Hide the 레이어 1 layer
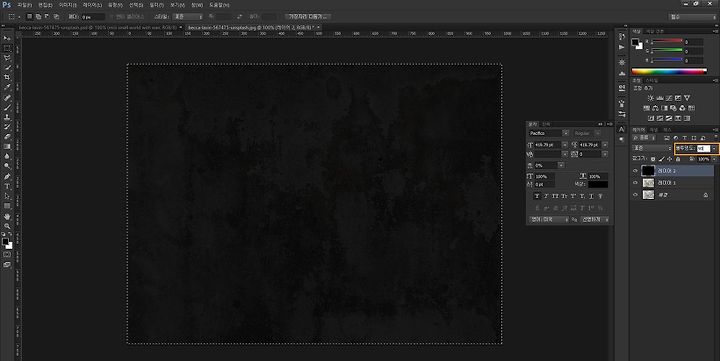Viewport: 720px width, 361px height. pyautogui.click(x=636, y=183)
